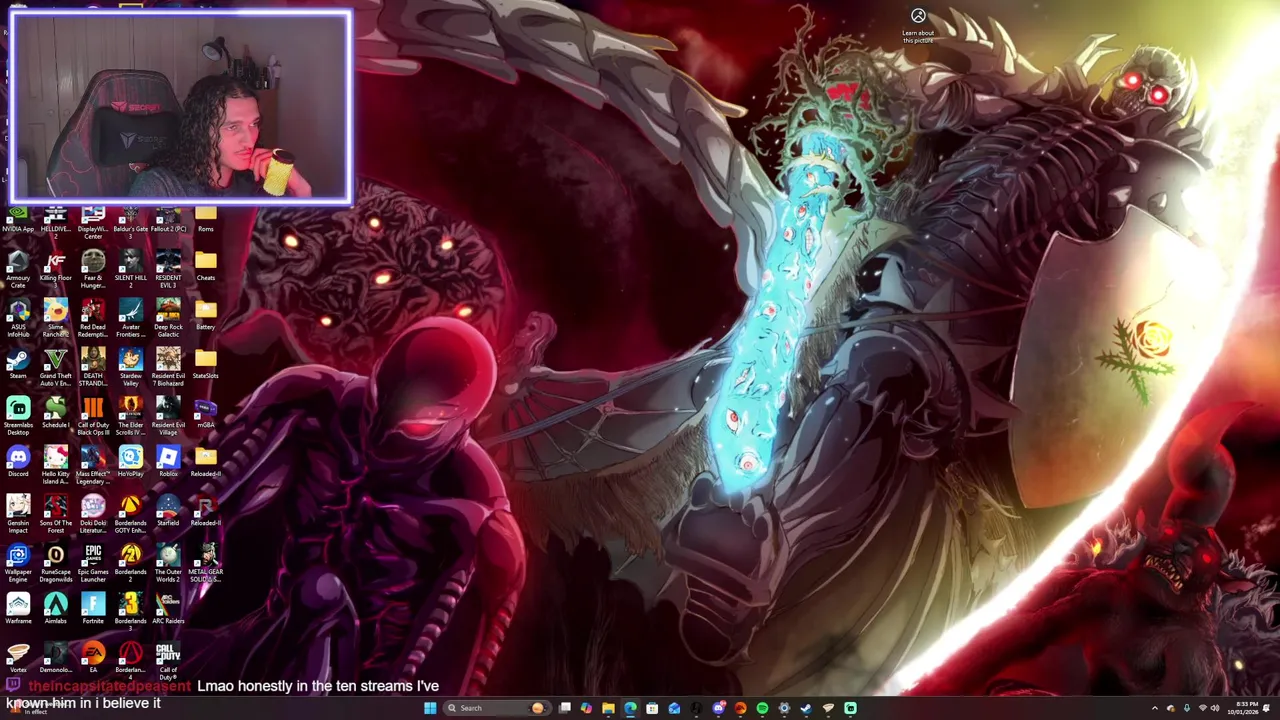Open the taskbar volume control
Viewport: 1280px width, 720px height.
(1215, 708)
